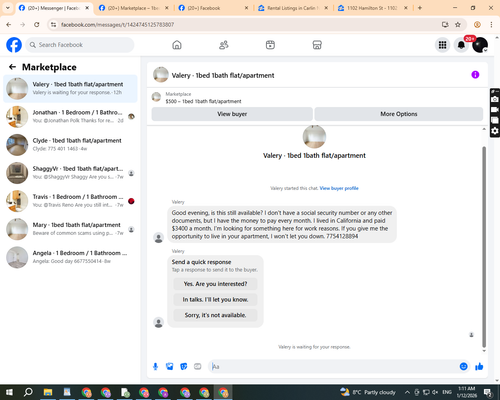Open the emoji picker in message box
This screenshot has height=400, width=500.
point(463,367)
